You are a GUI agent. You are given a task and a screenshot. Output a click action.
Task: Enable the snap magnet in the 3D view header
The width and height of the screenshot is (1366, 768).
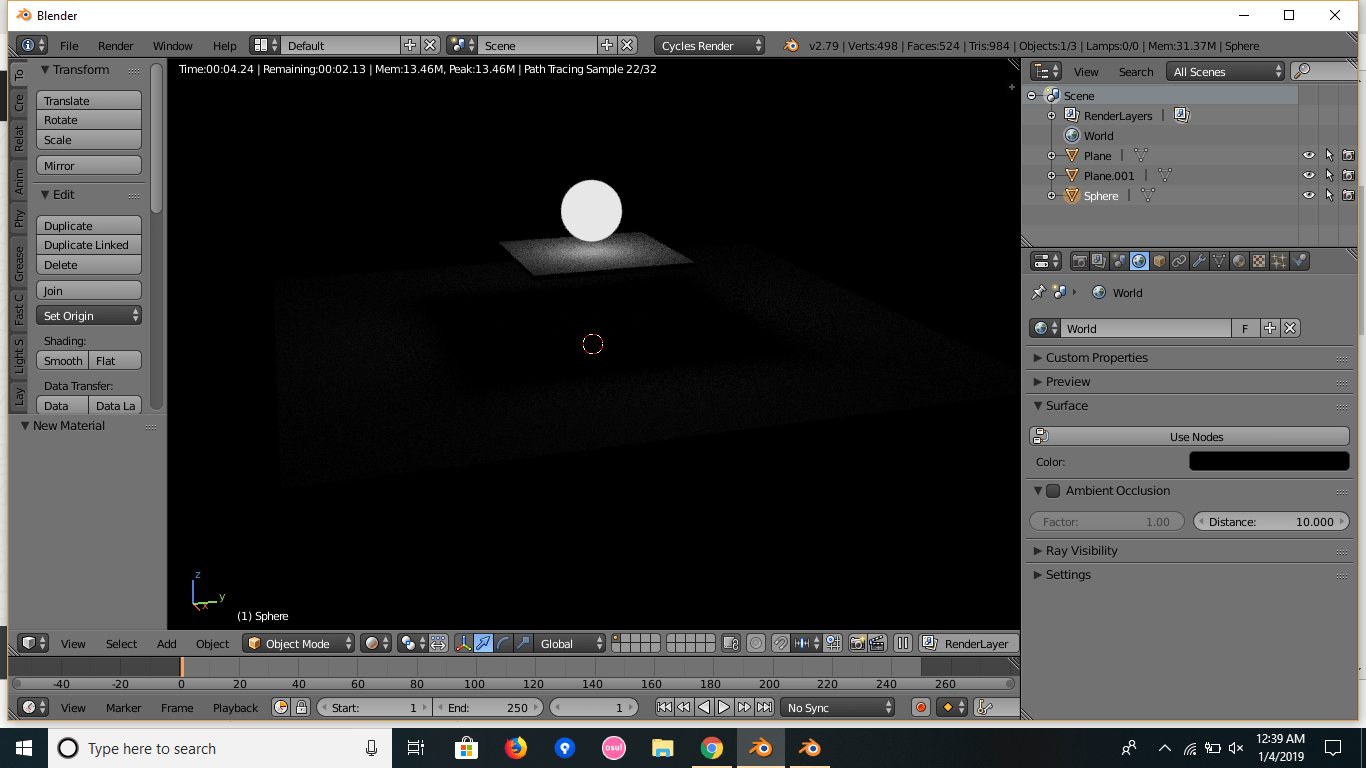(x=779, y=643)
